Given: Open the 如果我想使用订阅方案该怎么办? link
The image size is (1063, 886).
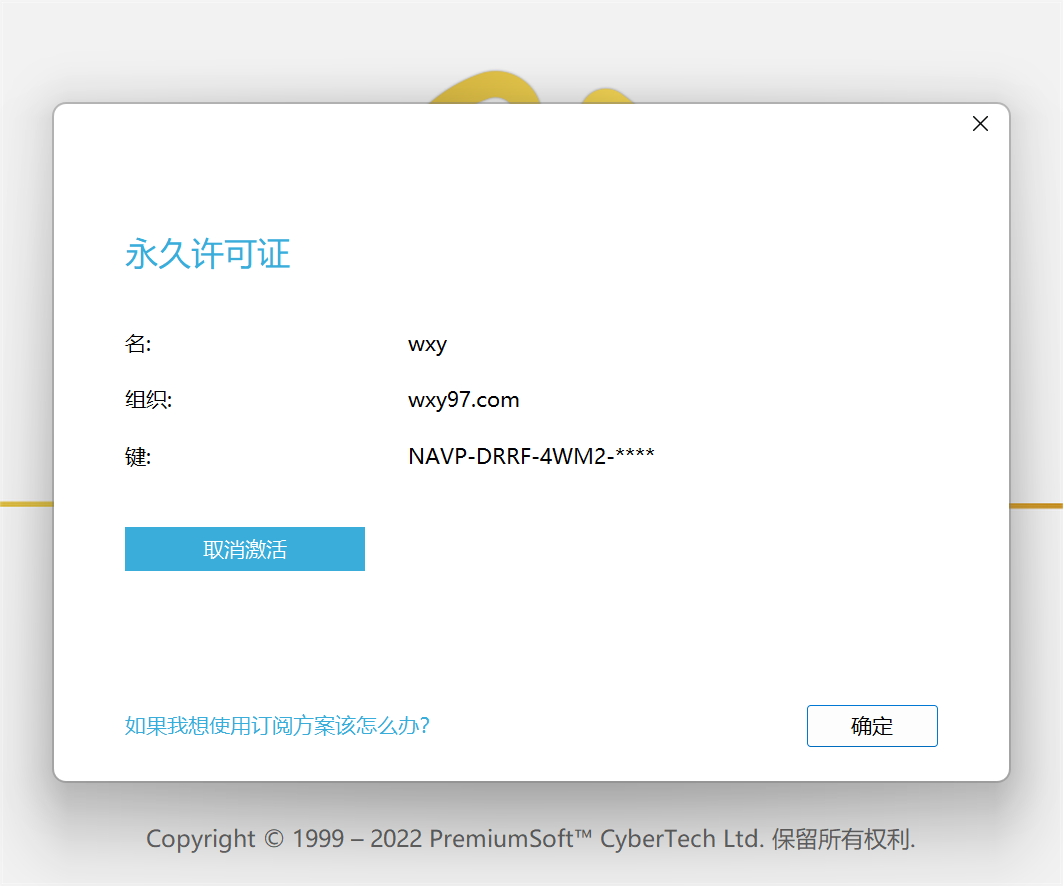Looking at the screenshot, I should tap(277, 725).
